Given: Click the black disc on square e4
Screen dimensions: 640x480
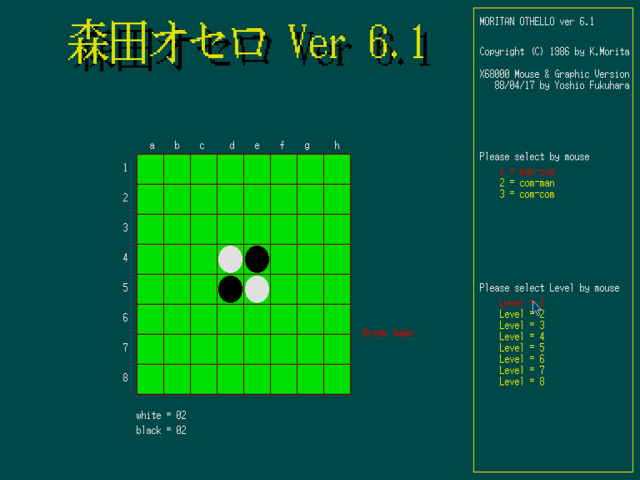Looking at the screenshot, I should [257, 259].
